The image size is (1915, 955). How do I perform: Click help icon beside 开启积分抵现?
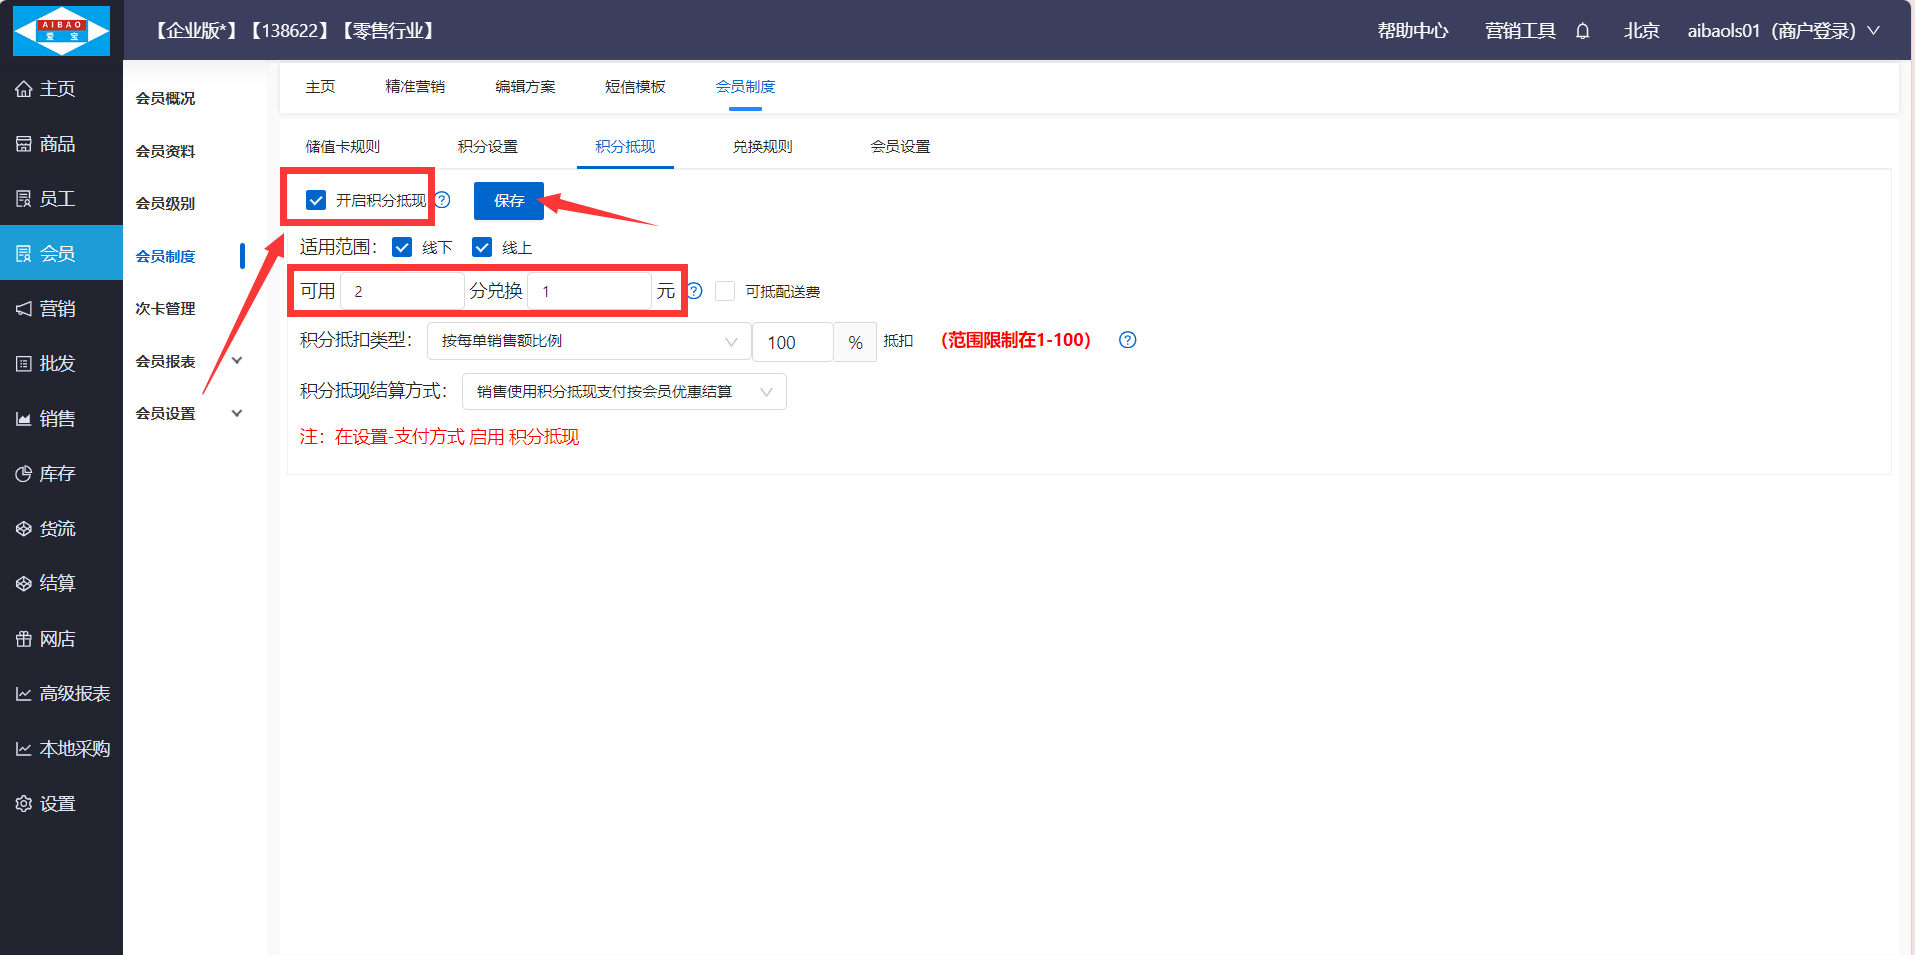tap(442, 200)
